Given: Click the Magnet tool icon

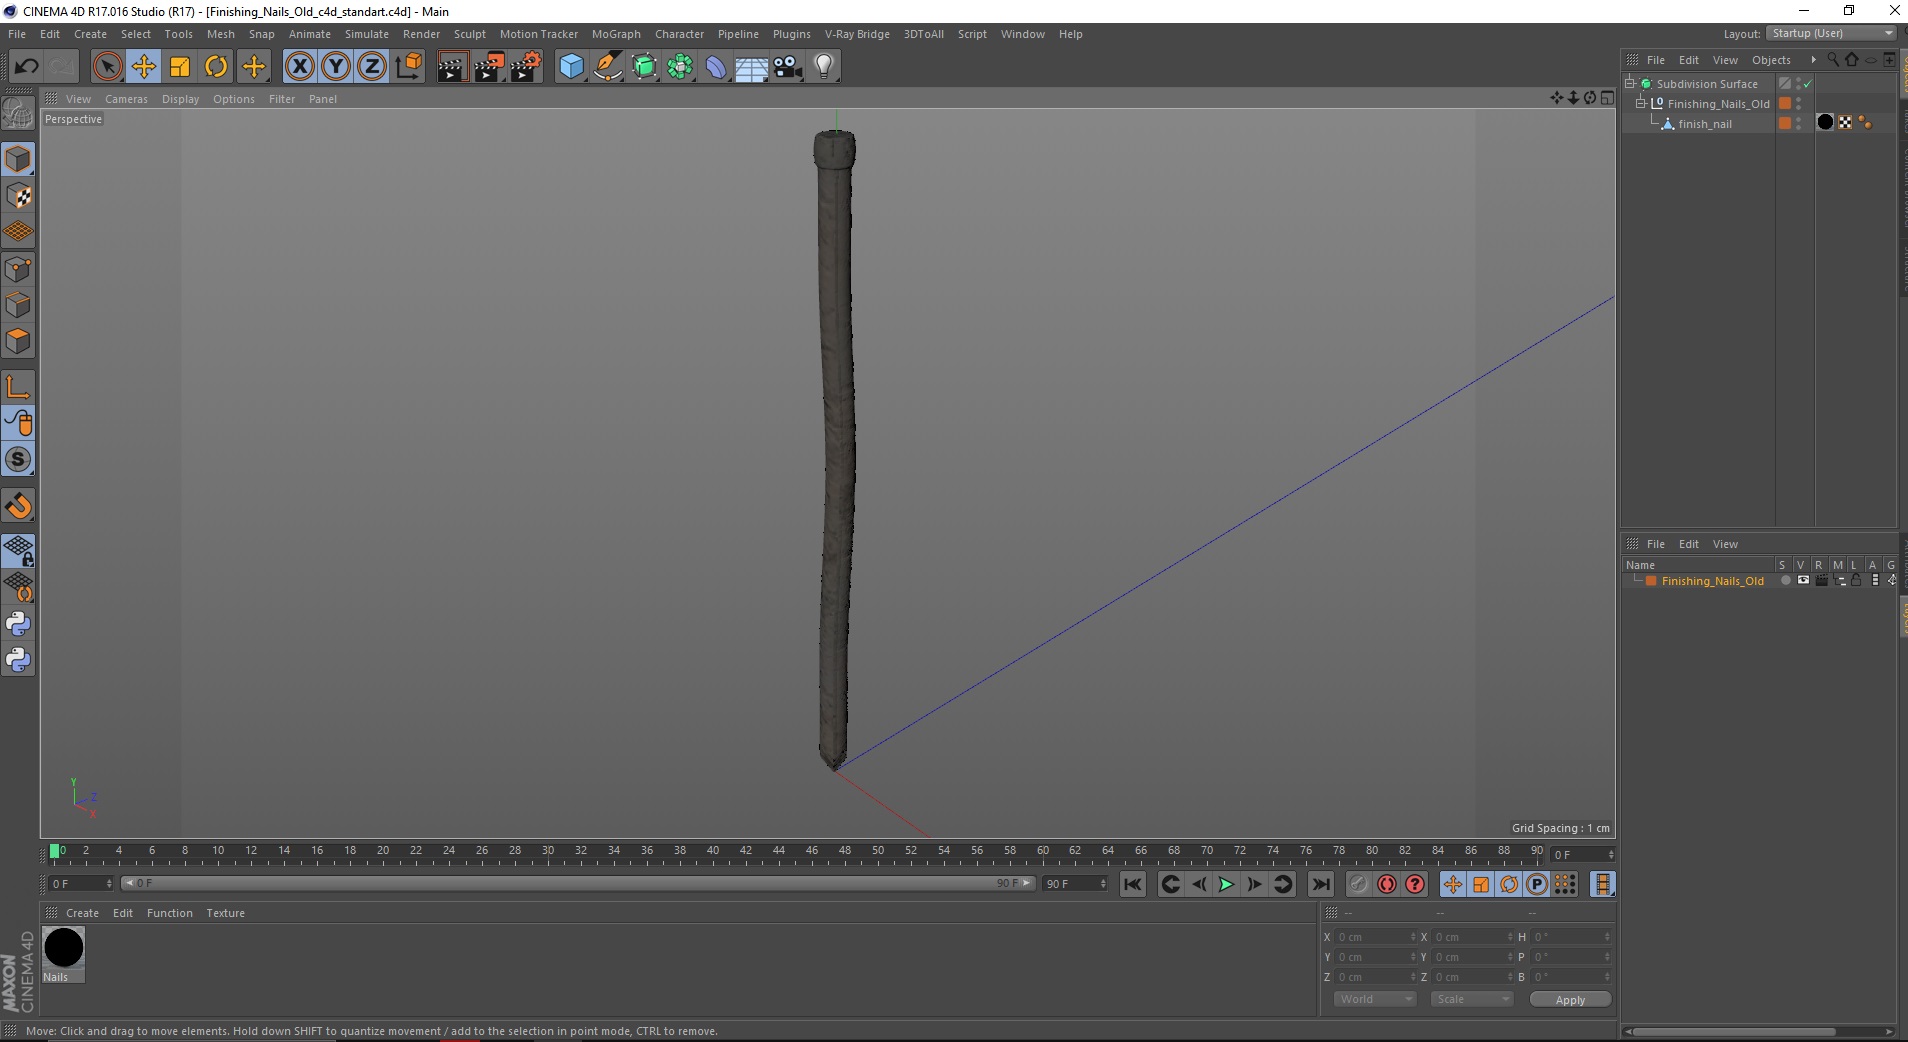Looking at the screenshot, I should [x=18, y=506].
